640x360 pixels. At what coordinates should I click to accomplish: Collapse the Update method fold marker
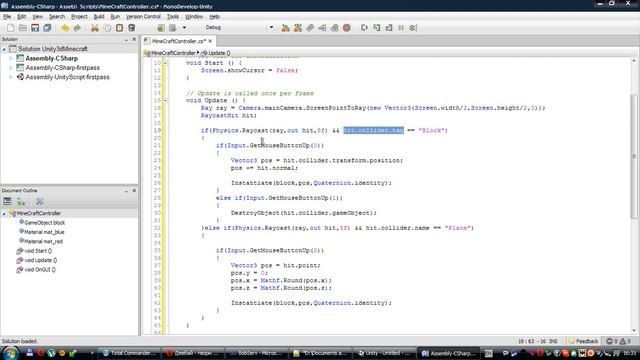tap(165, 100)
